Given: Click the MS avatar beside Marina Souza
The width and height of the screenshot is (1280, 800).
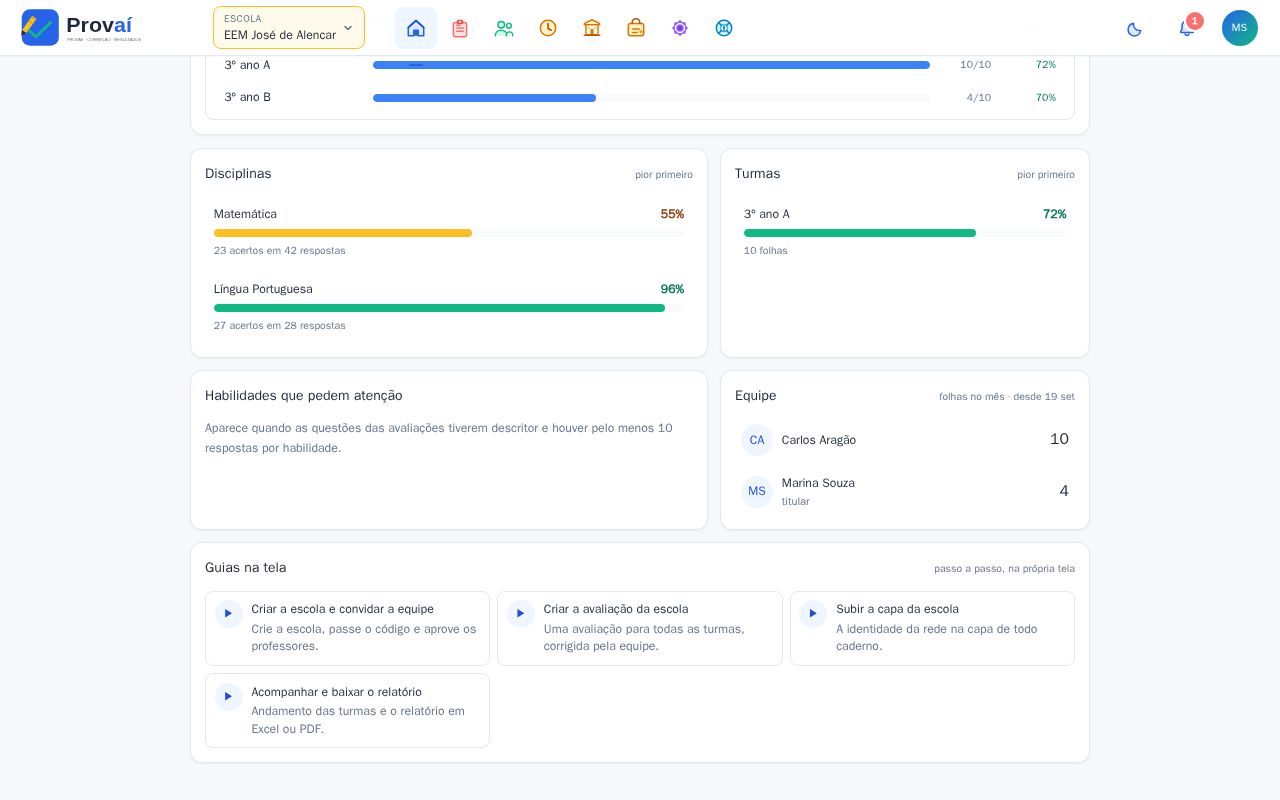Looking at the screenshot, I should pos(757,491).
